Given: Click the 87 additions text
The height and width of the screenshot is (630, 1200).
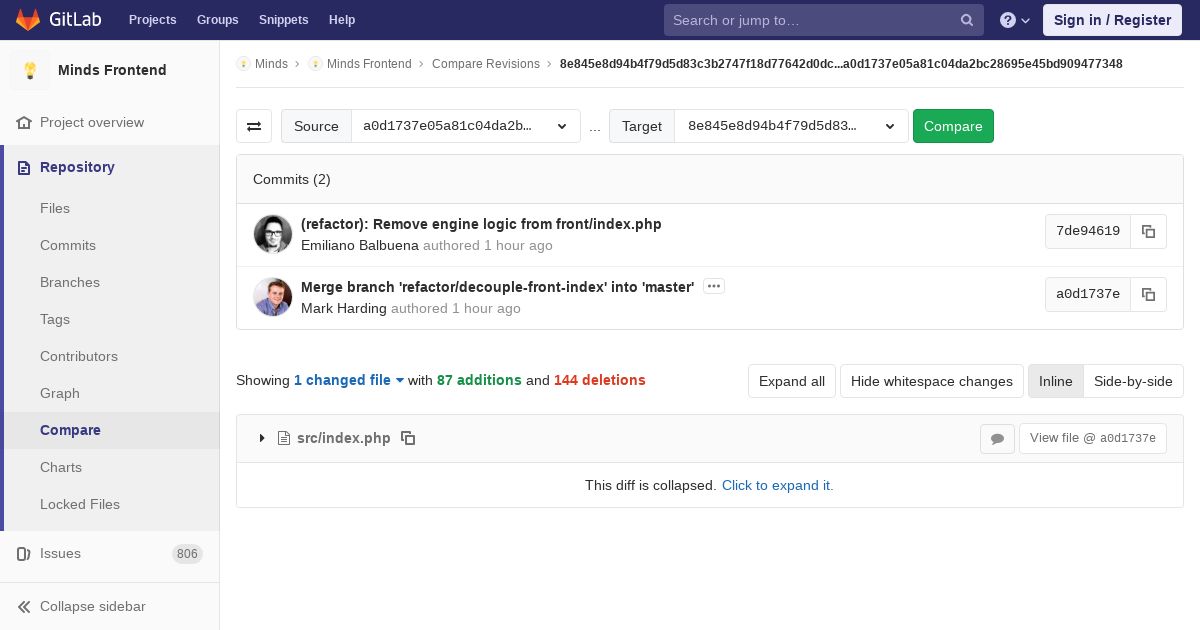Looking at the screenshot, I should pos(479,380).
